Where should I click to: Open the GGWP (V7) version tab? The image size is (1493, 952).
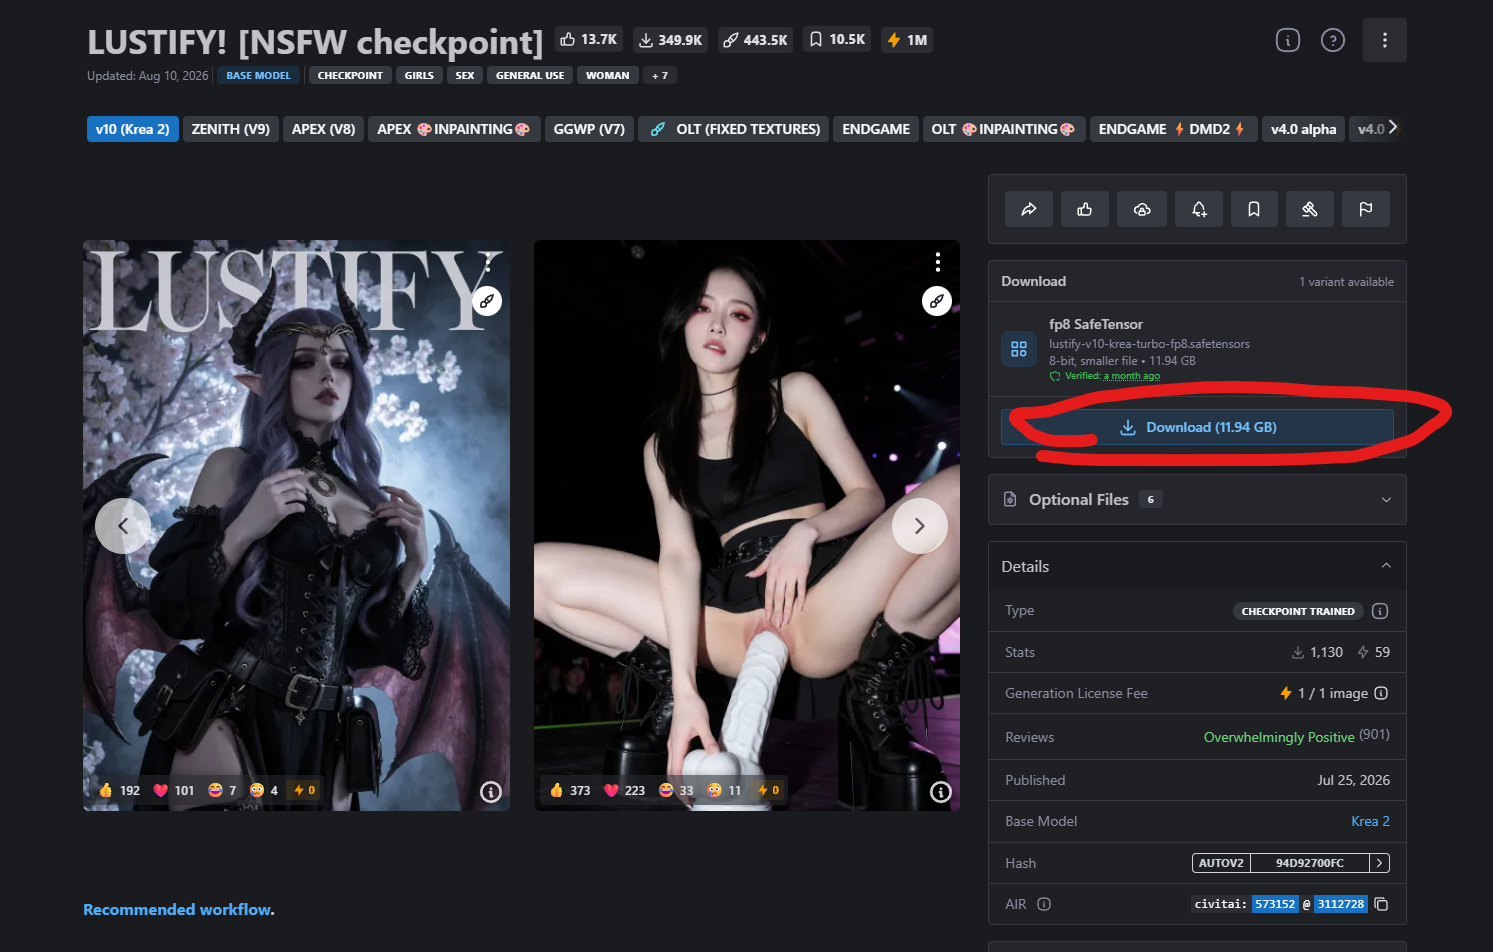coord(589,129)
